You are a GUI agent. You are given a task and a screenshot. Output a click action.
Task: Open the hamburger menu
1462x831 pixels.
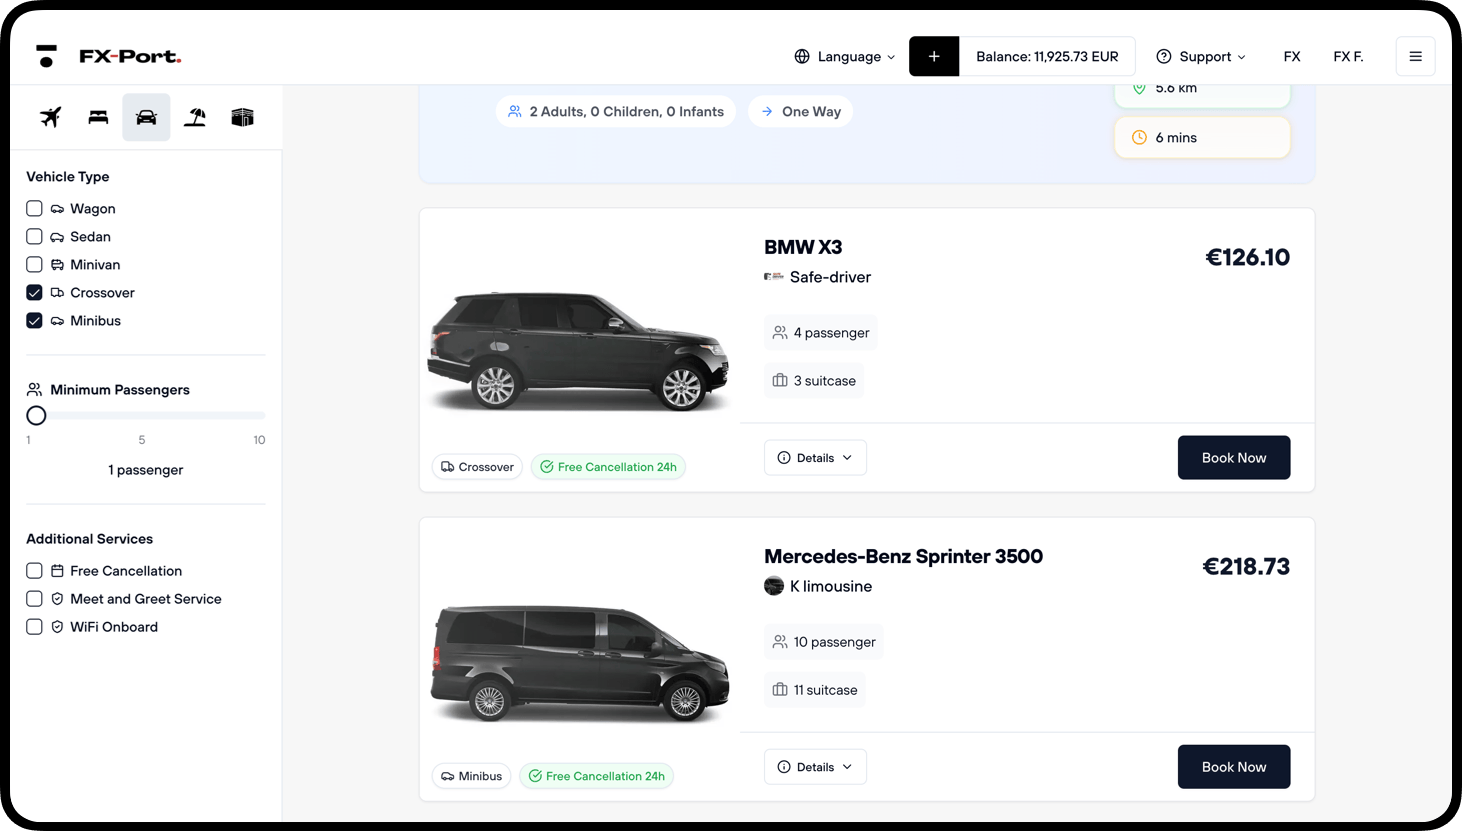pyautogui.click(x=1415, y=56)
